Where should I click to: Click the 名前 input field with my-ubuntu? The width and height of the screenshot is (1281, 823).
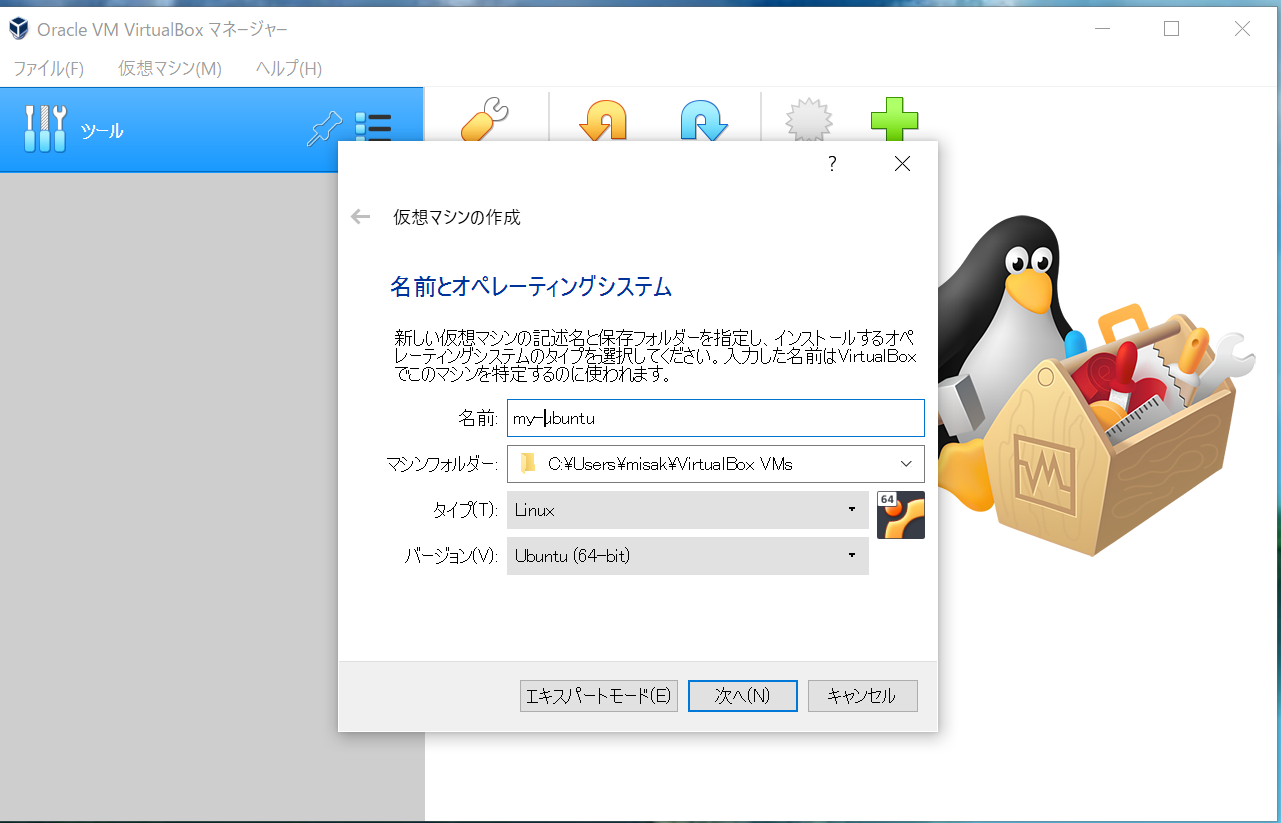pyautogui.click(x=716, y=418)
